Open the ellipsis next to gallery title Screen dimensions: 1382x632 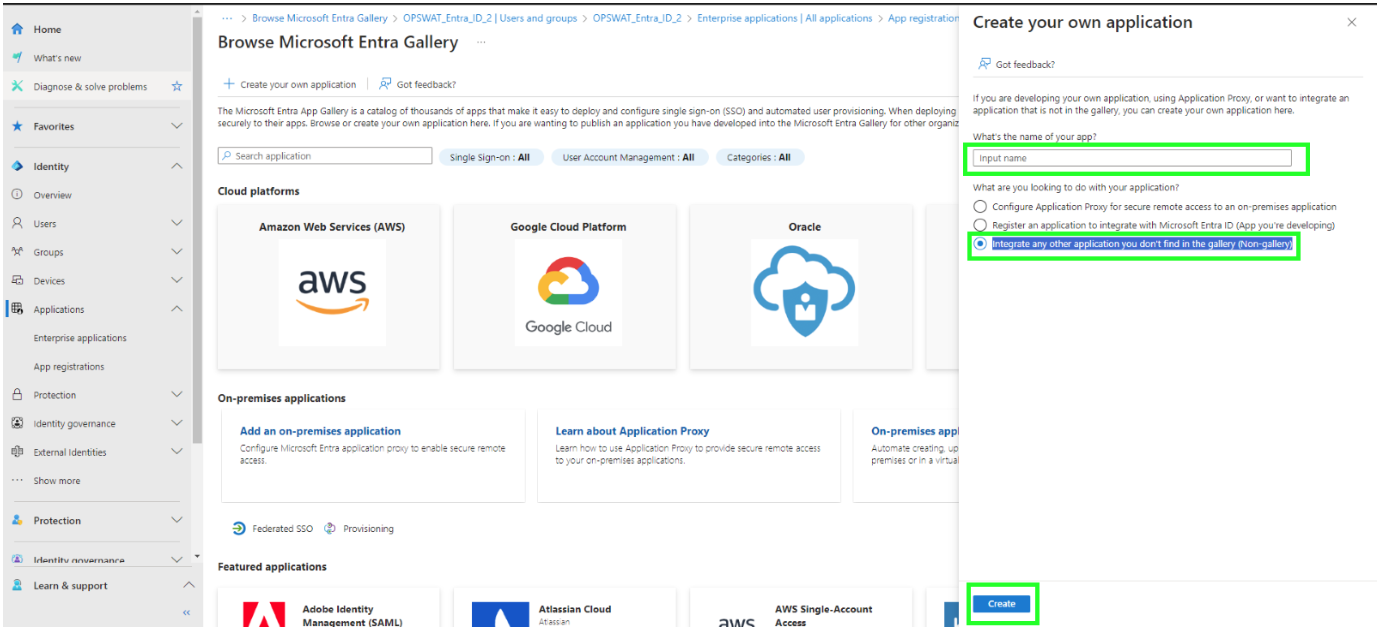[x=481, y=42]
